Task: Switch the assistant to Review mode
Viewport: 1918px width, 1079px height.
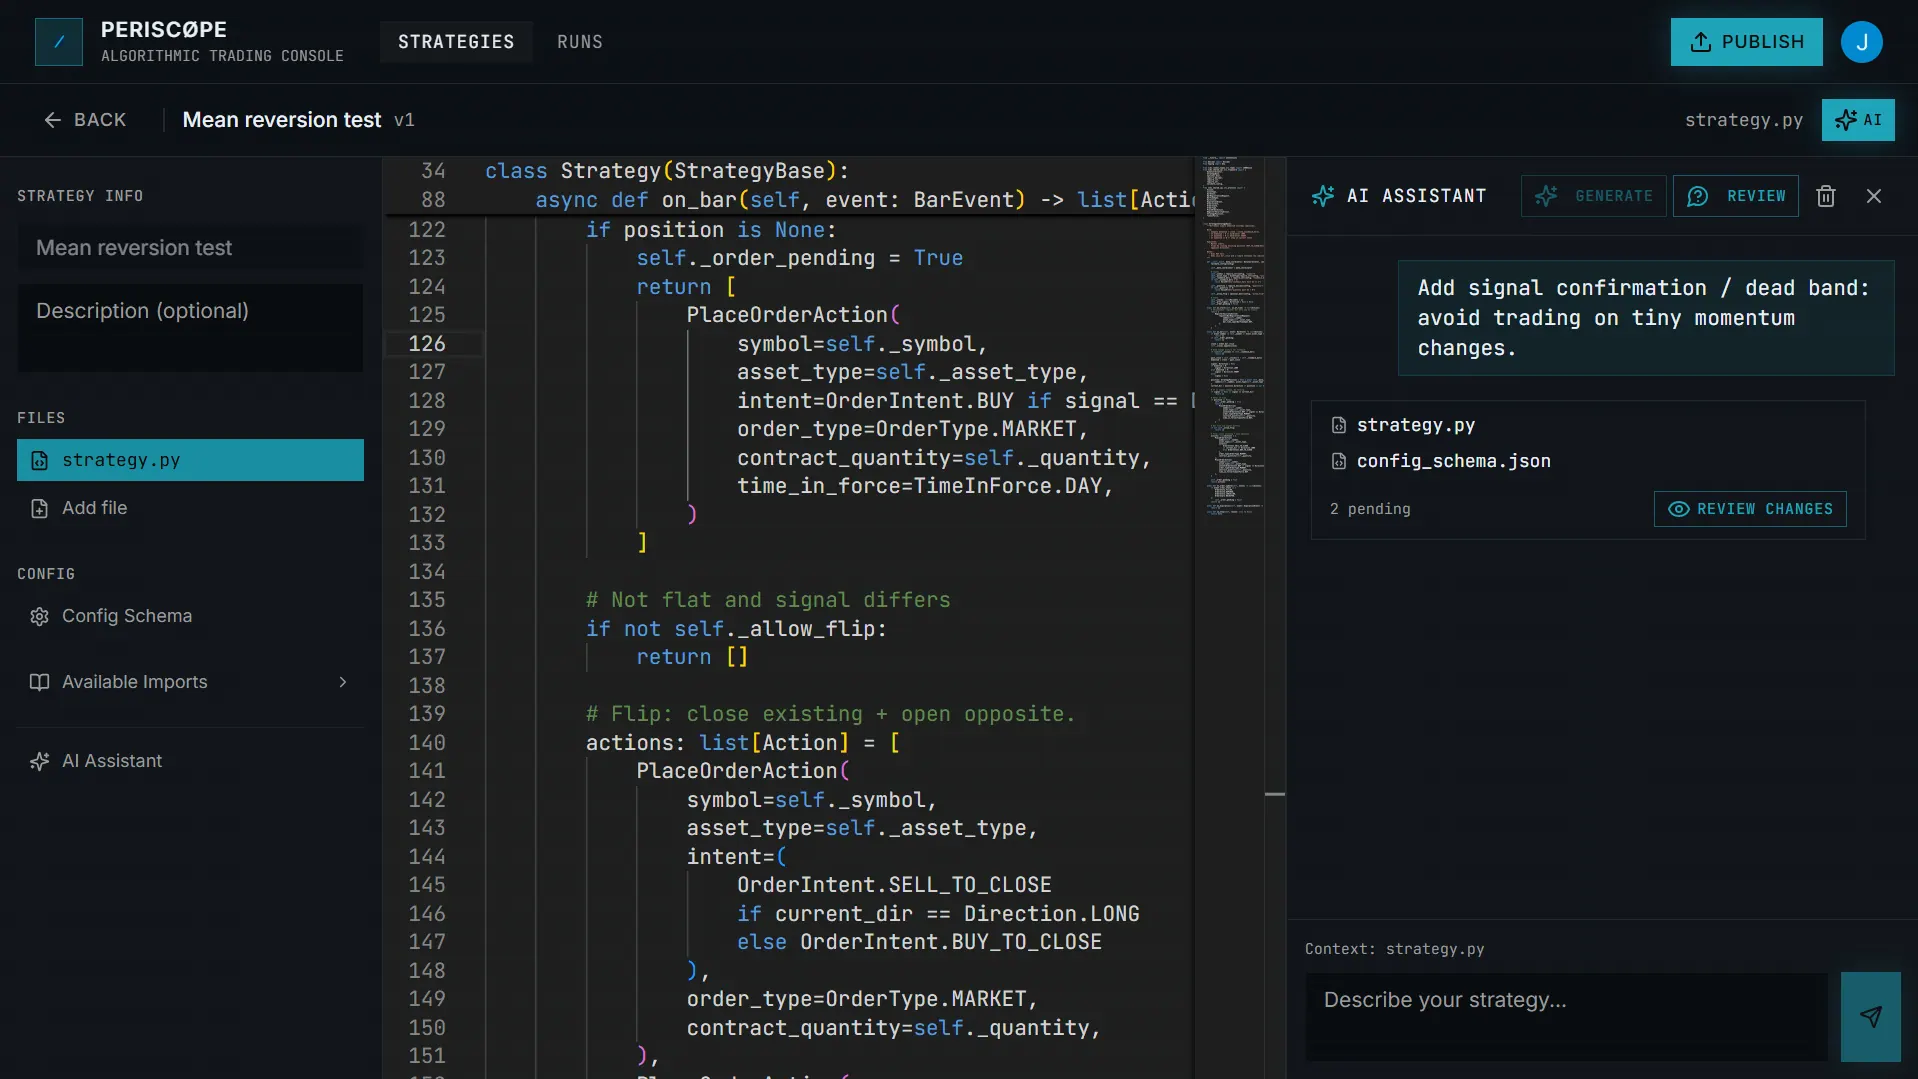Action: click(x=1736, y=196)
